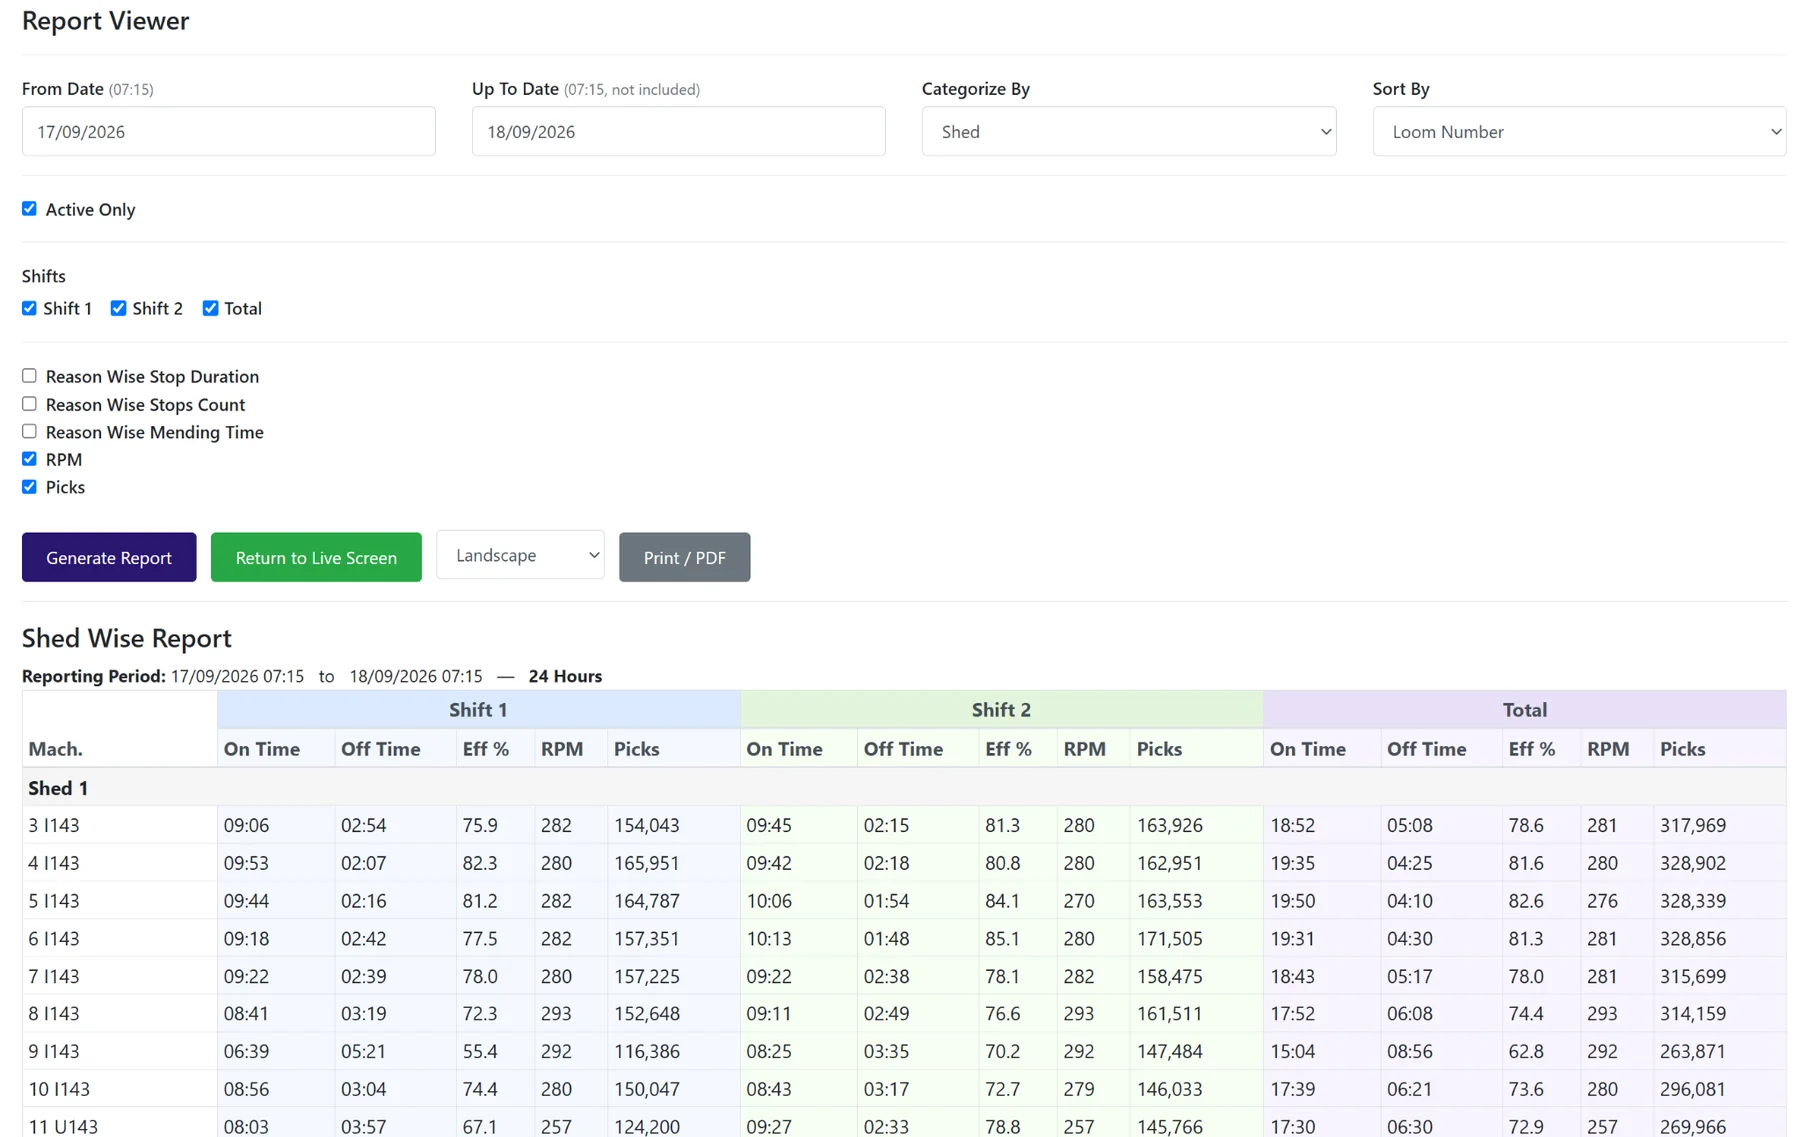This screenshot has height=1137, width=1800.
Task: Enable Reason Wise Mending Time
Action: point(29,431)
